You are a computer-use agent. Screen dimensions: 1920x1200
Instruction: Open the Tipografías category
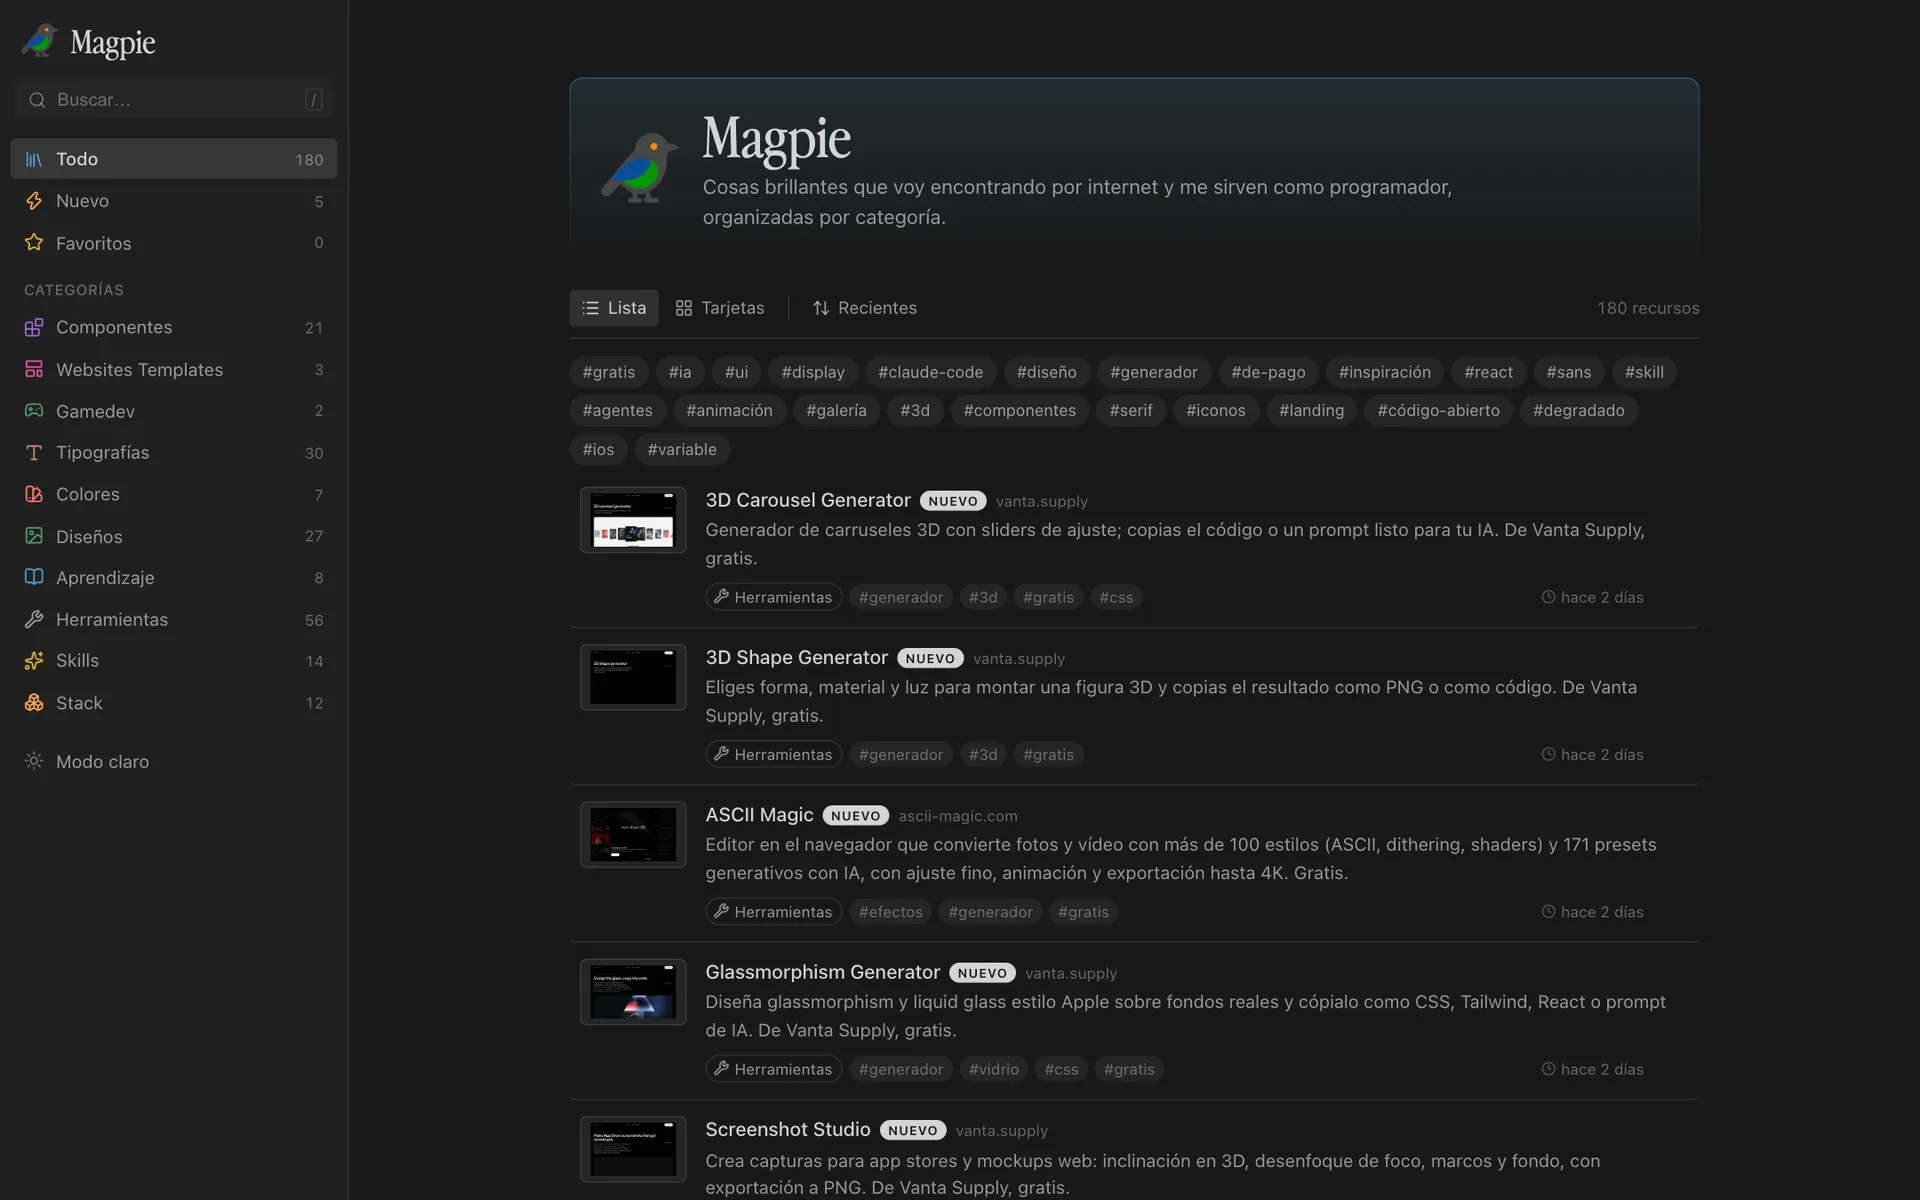[x=174, y=452]
